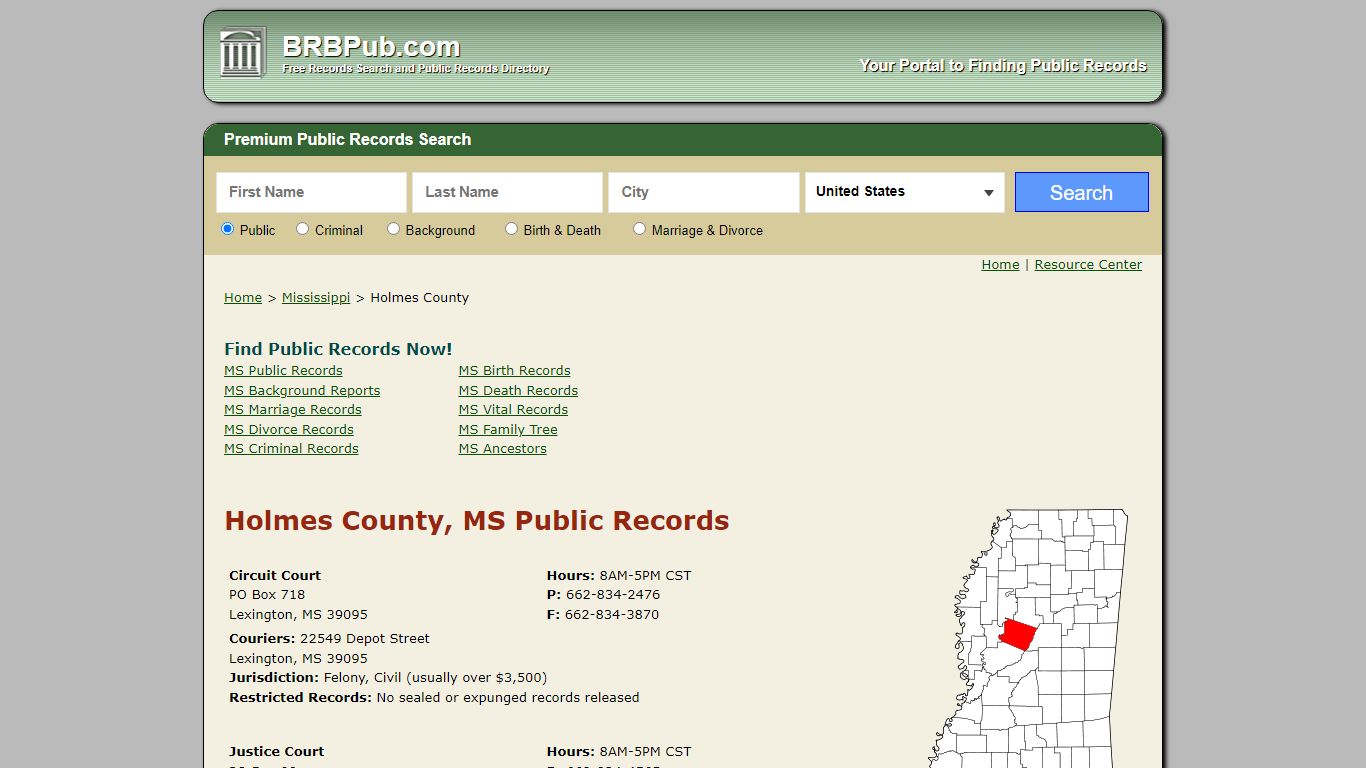Open MS Vital Records link
The image size is (1366, 768).
pyautogui.click(x=513, y=410)
